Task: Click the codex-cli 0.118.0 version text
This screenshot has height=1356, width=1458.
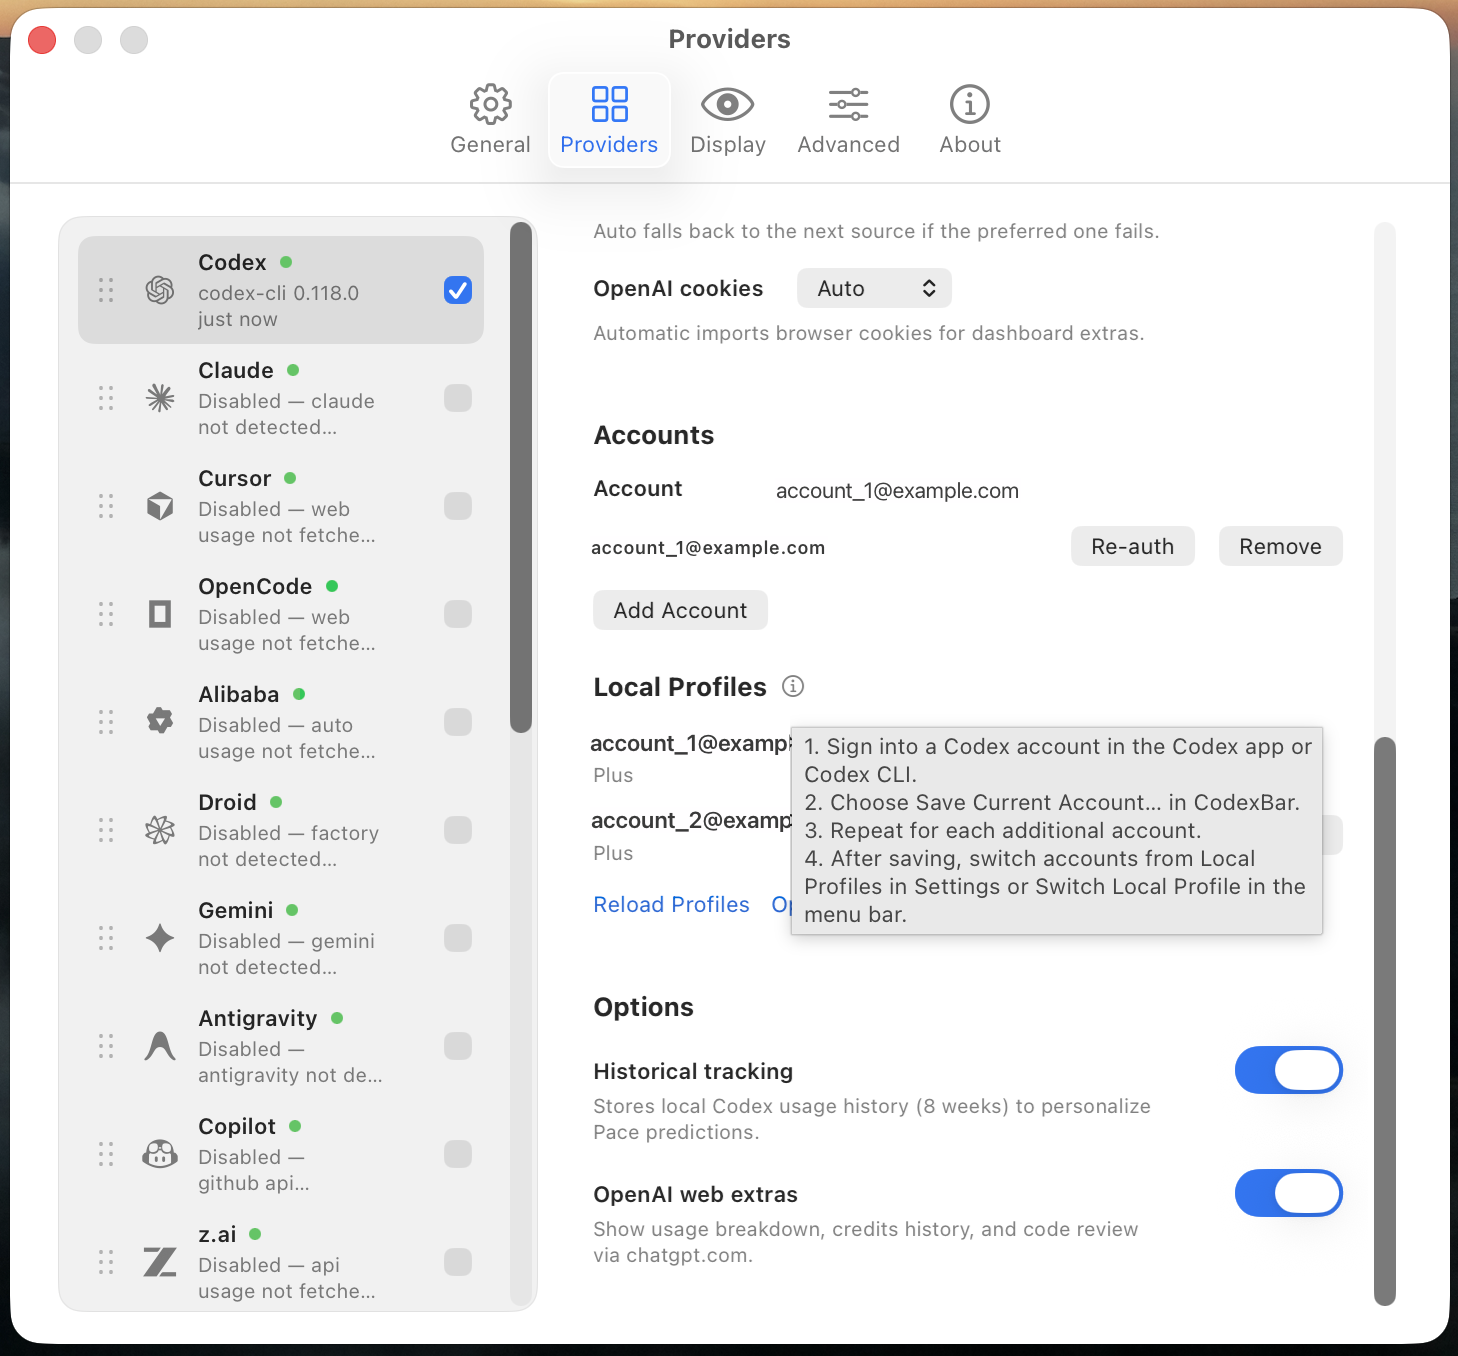Action: [x=278, y=293]
